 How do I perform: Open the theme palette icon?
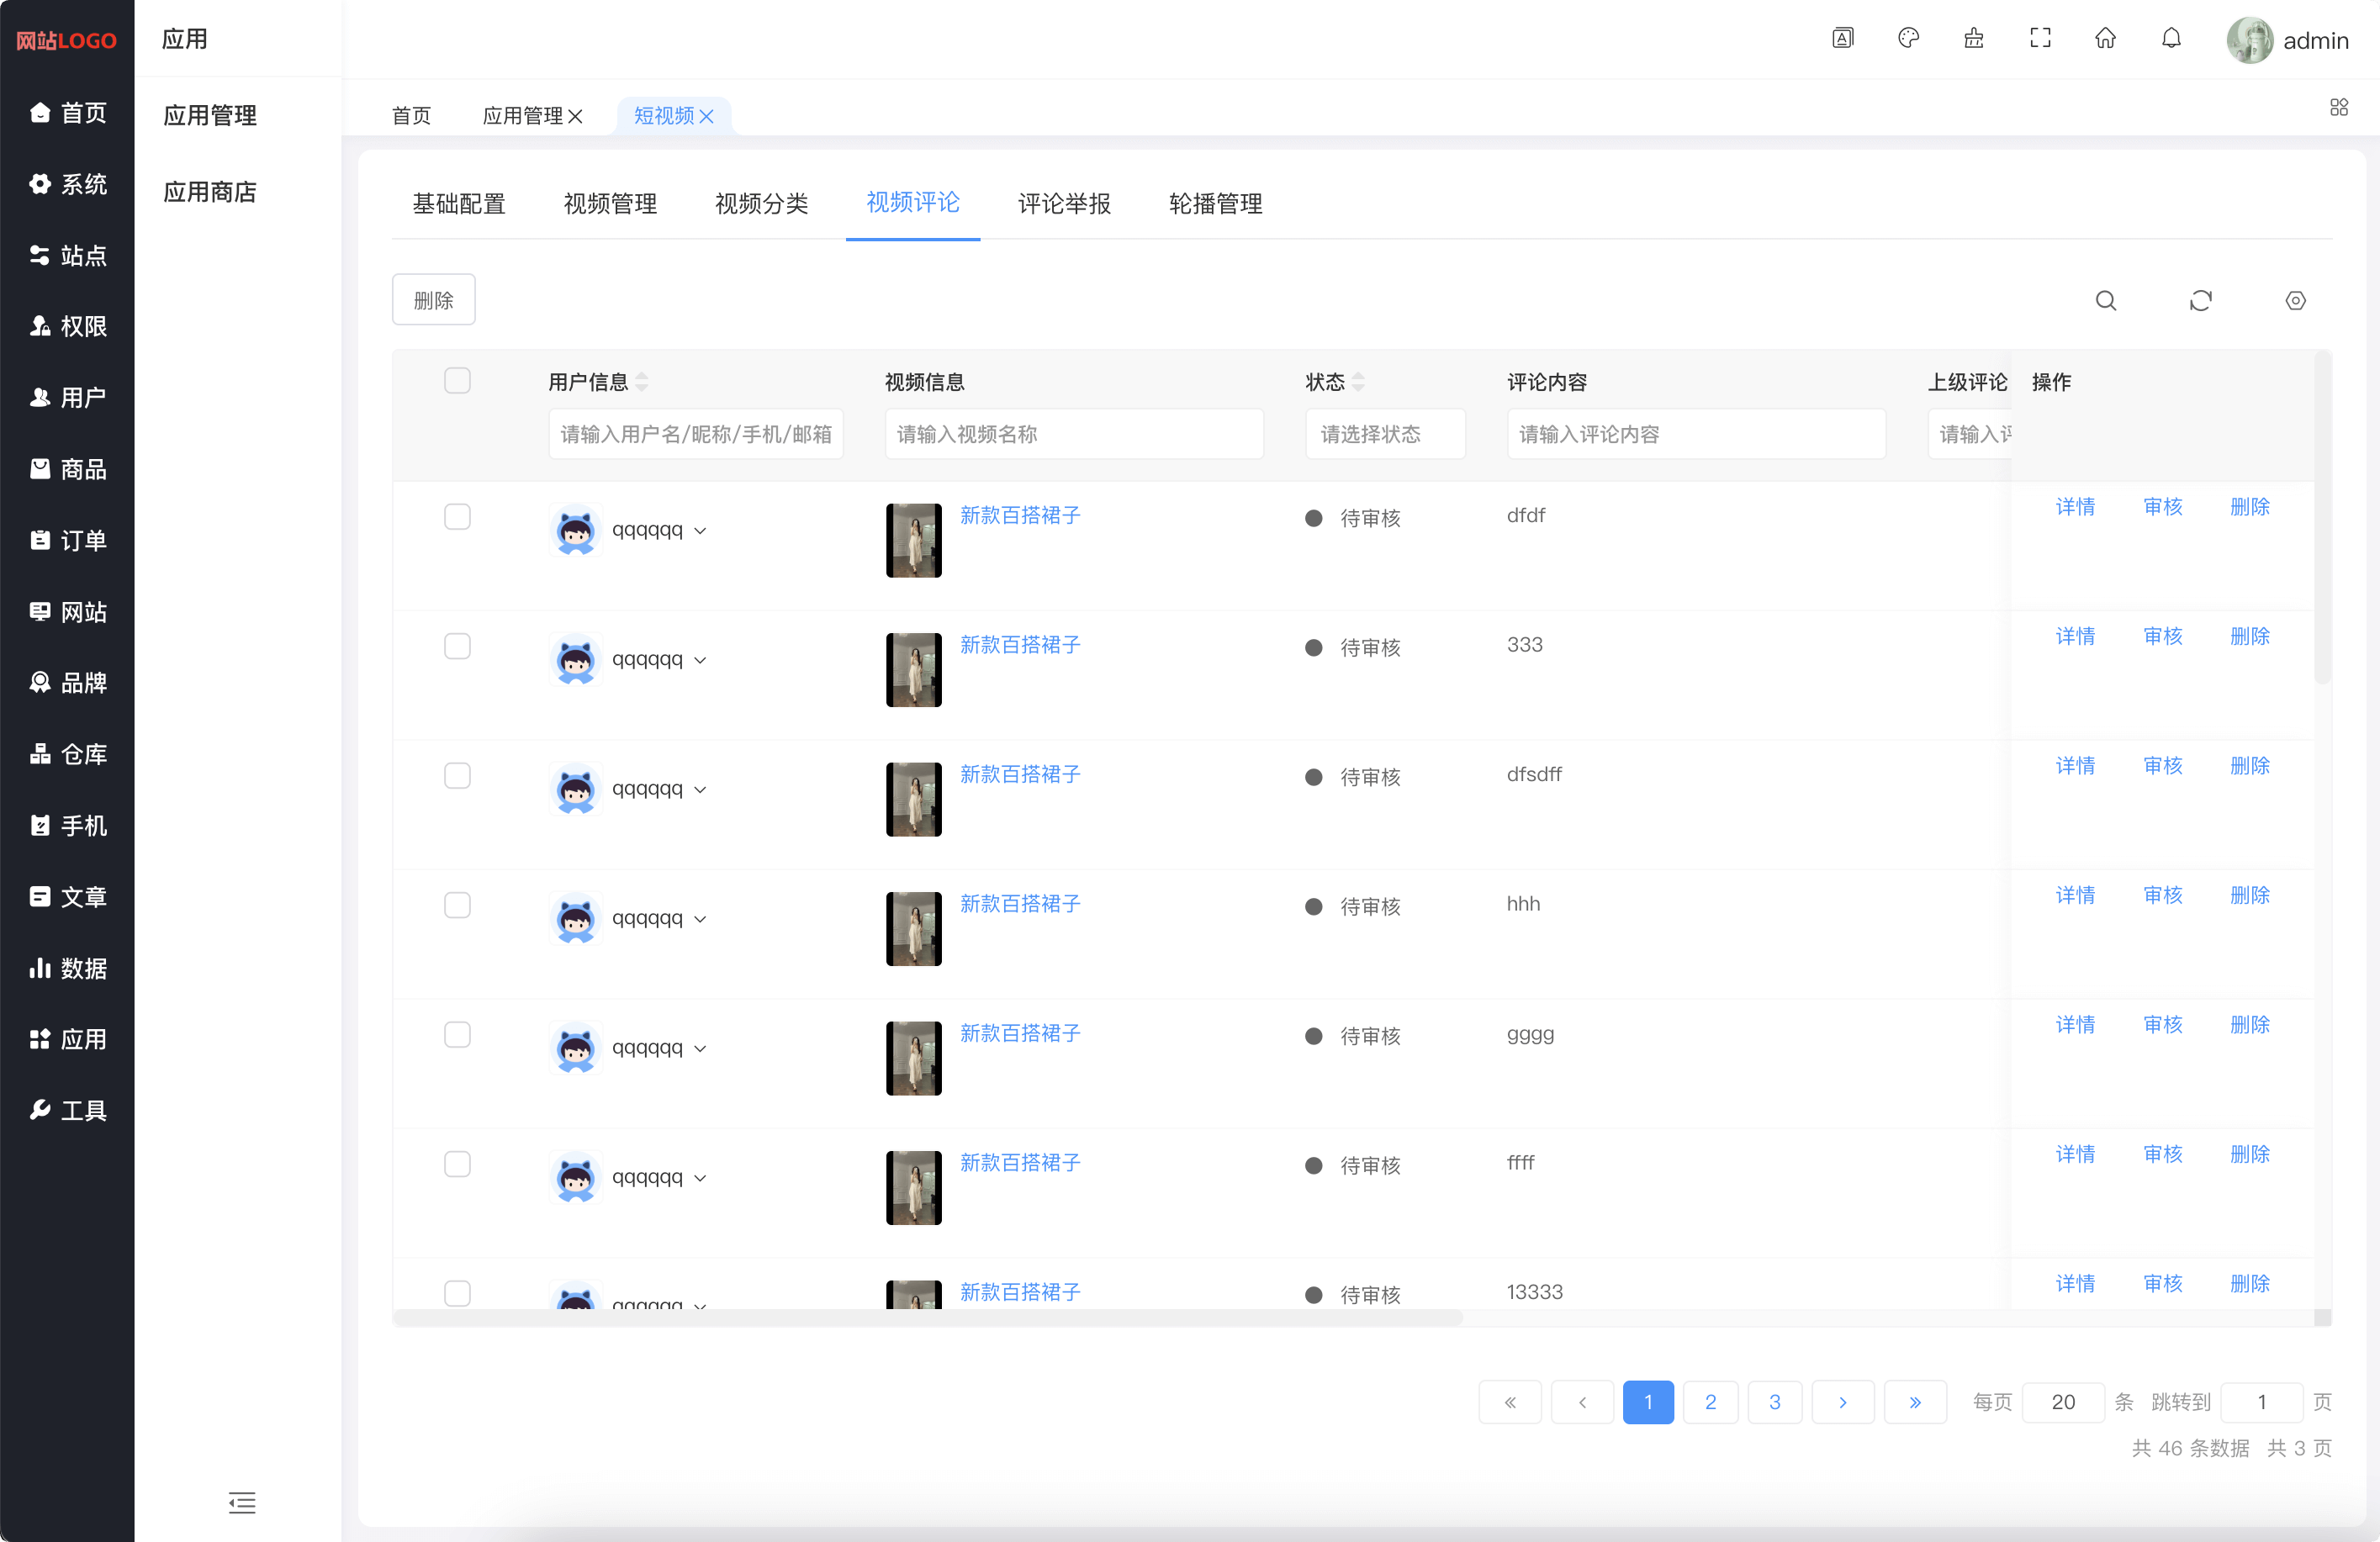(1908, 38)
